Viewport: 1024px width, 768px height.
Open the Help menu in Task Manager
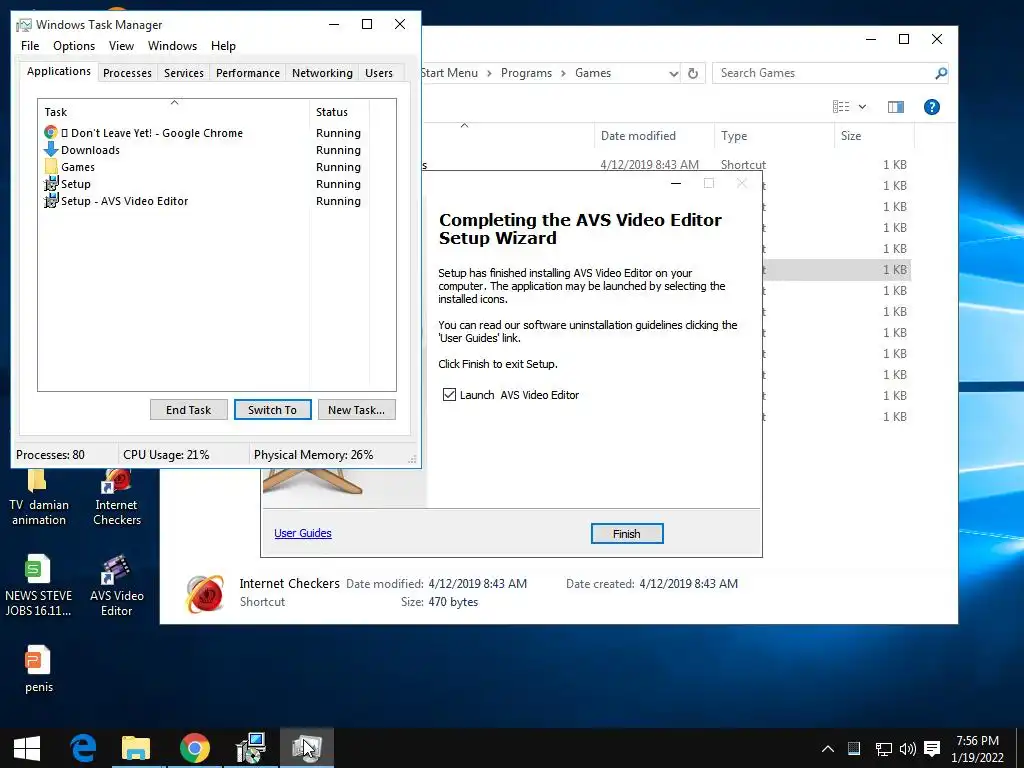pos(223,46)
